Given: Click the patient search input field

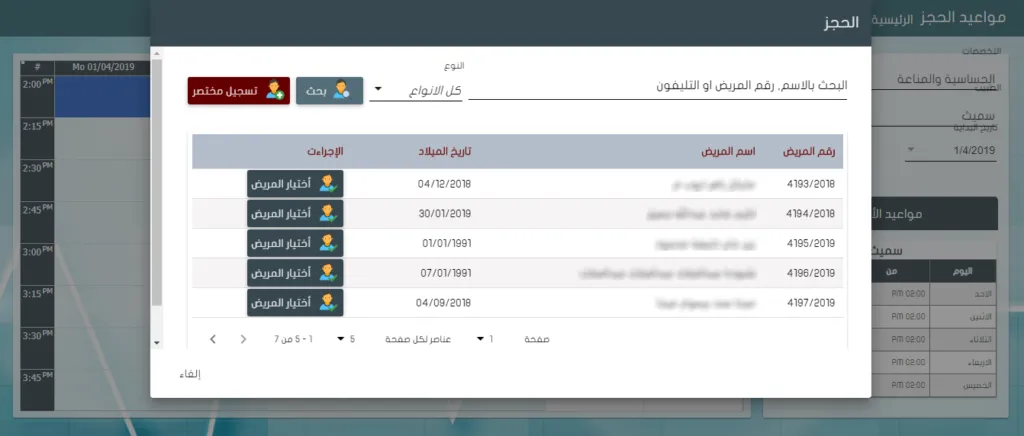Looking at the screenshot, I should pyautogui.click(x=658, y=88).
